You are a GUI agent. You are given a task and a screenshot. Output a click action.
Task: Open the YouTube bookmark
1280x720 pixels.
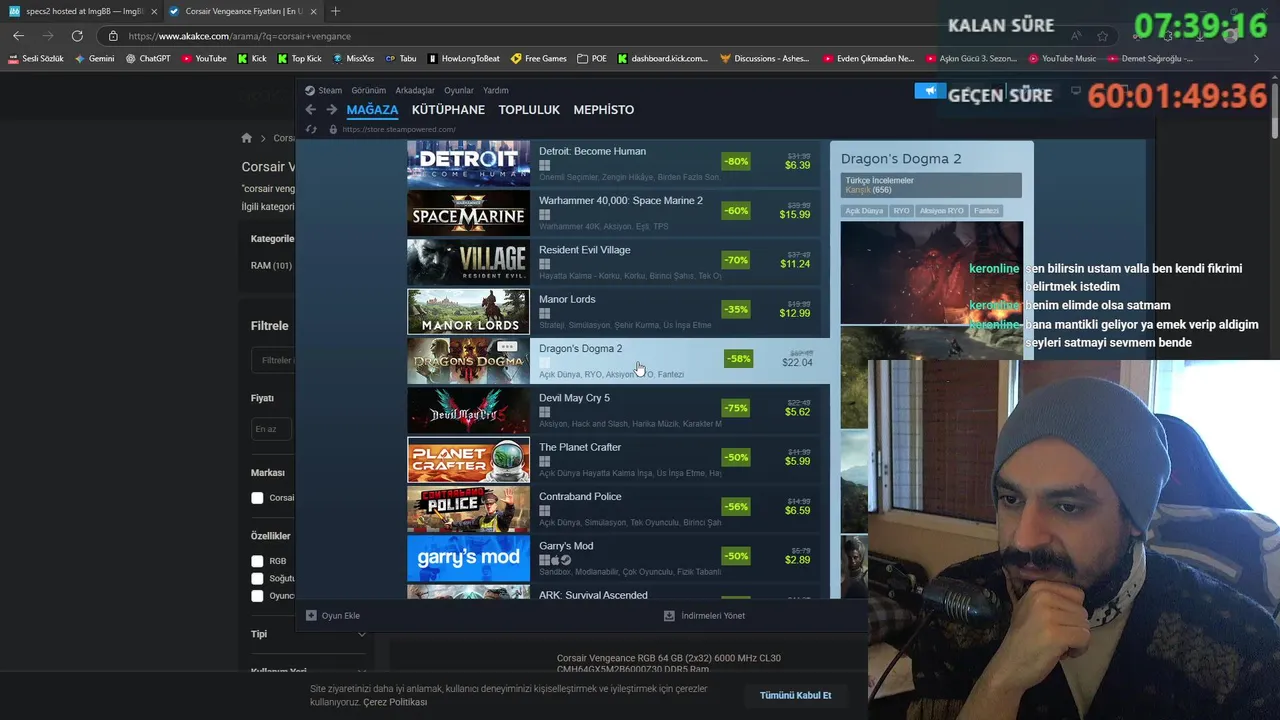(204, 59)
